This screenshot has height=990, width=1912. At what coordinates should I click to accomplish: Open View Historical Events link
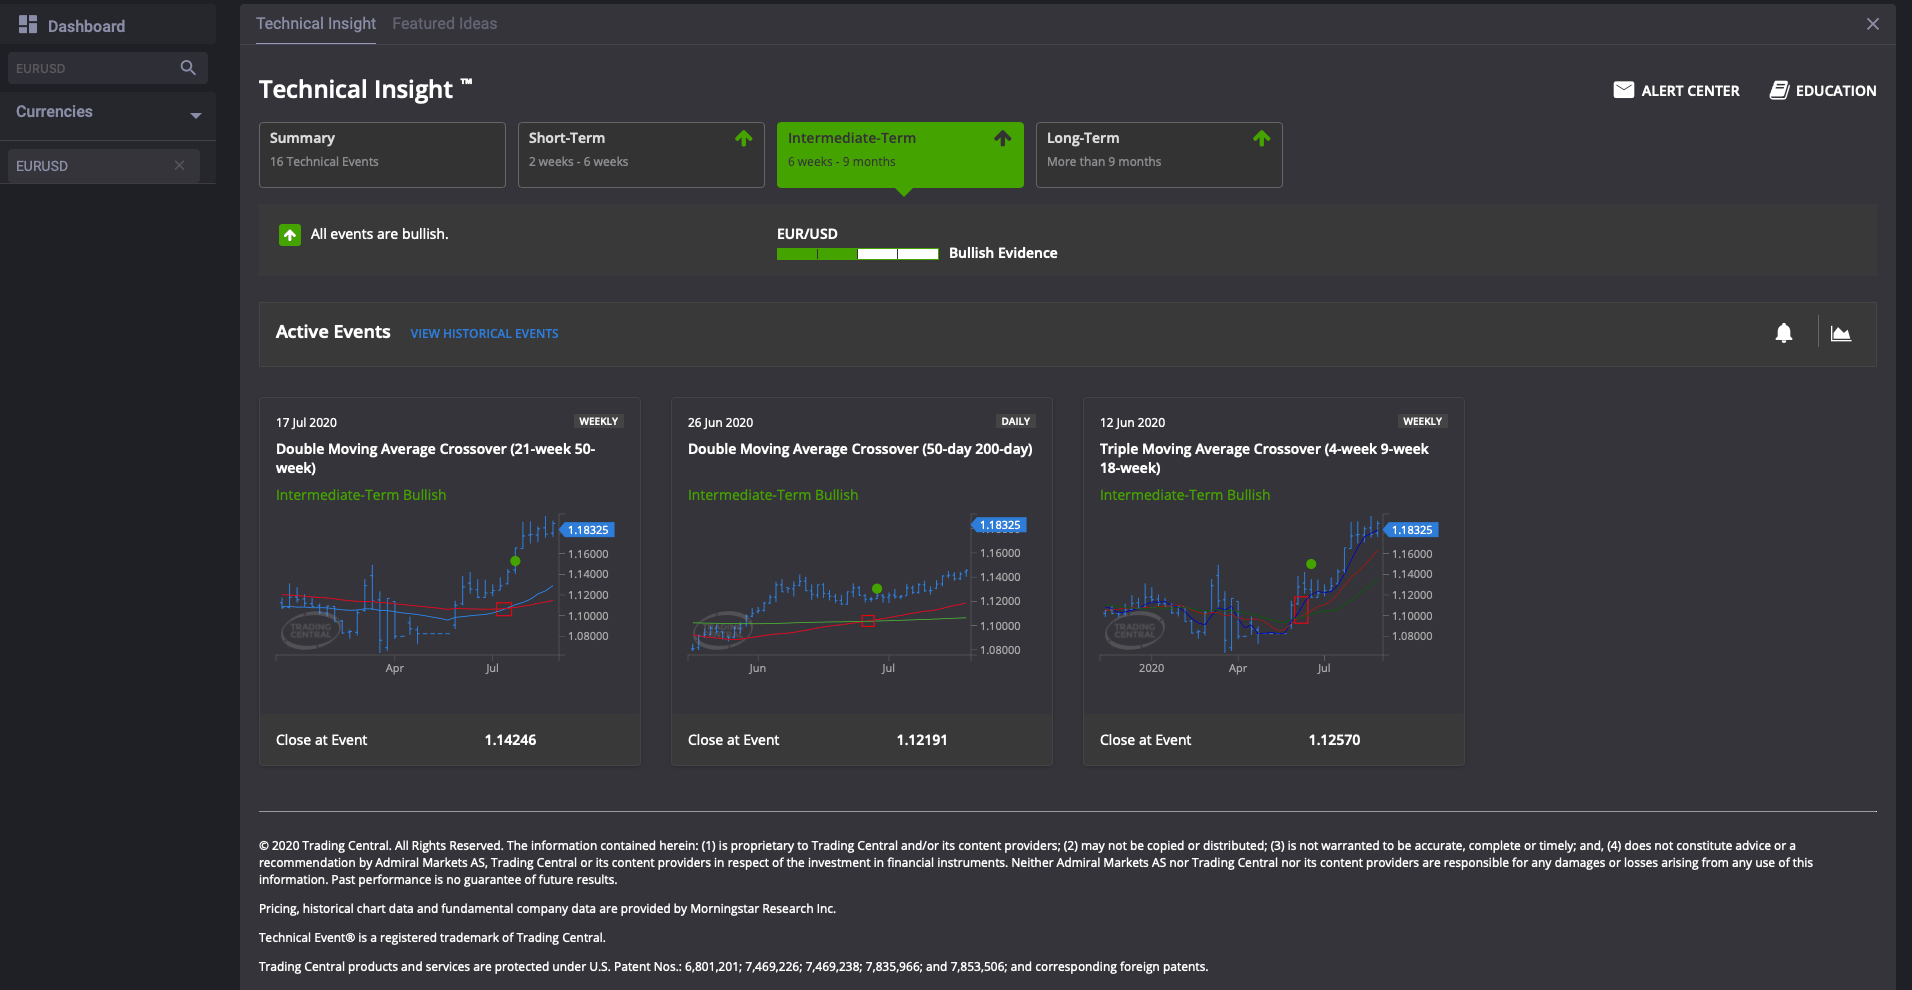[x=484, y=333]
